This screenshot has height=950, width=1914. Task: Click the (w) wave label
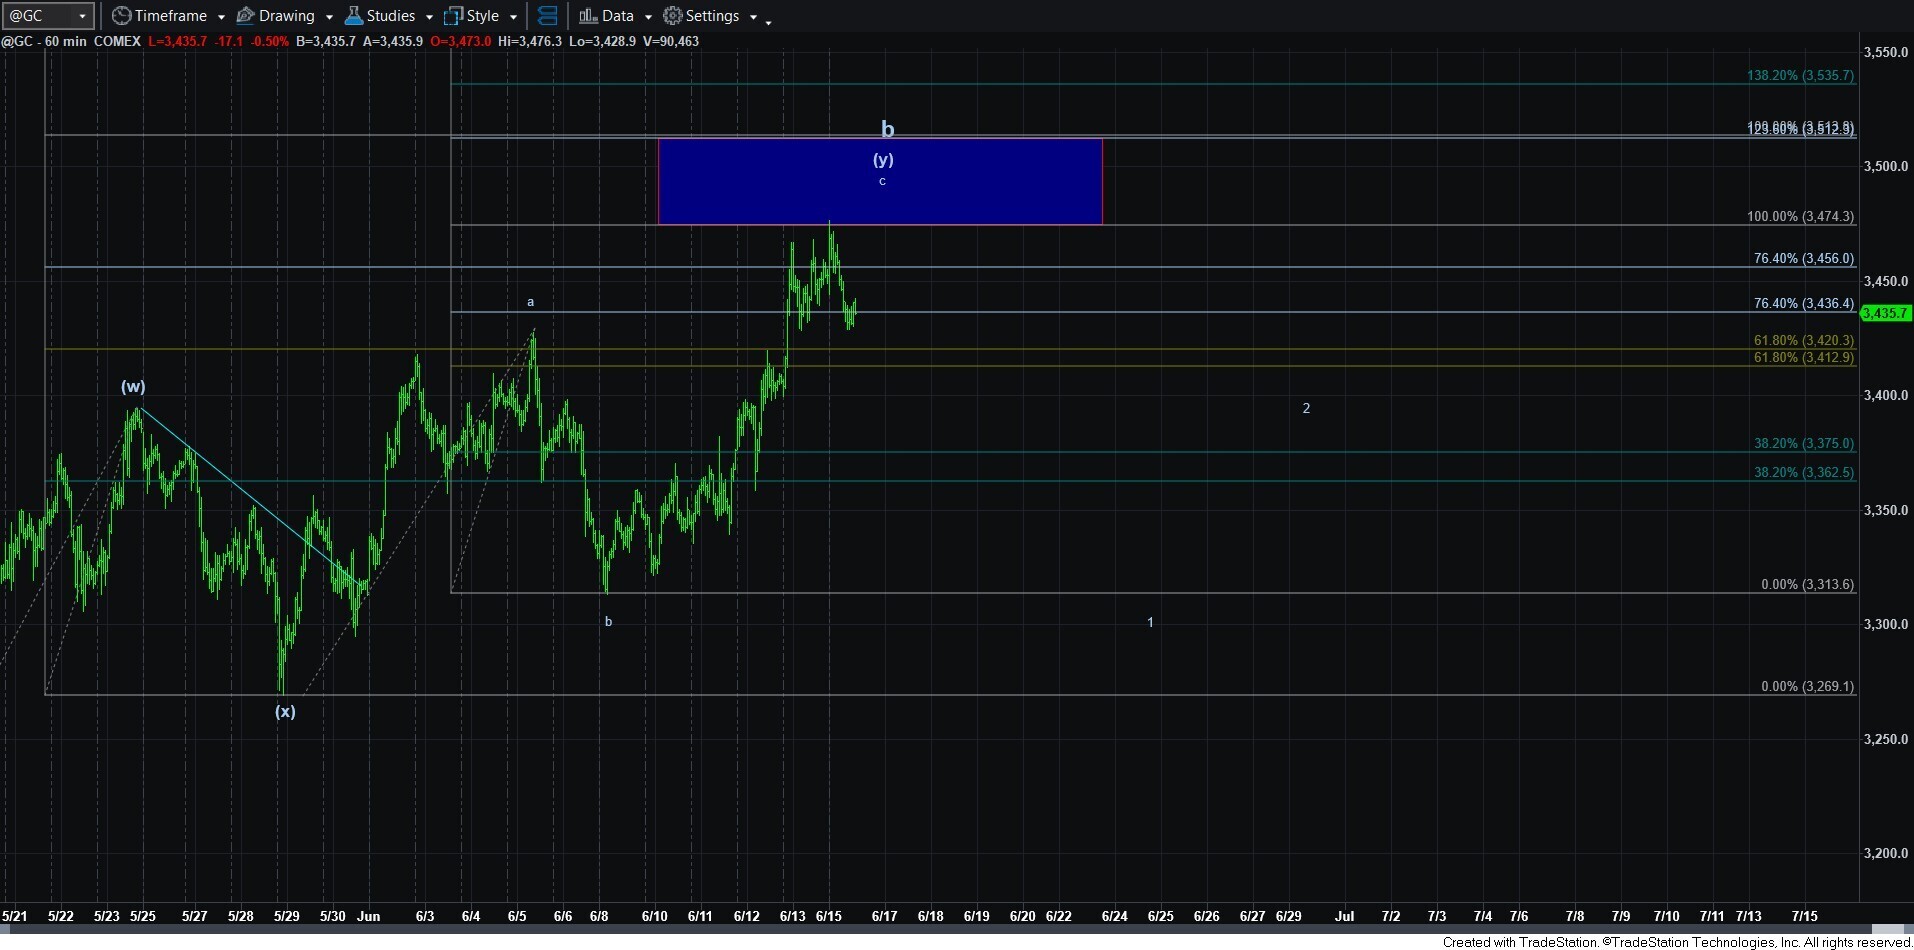[x=133, y=386]
